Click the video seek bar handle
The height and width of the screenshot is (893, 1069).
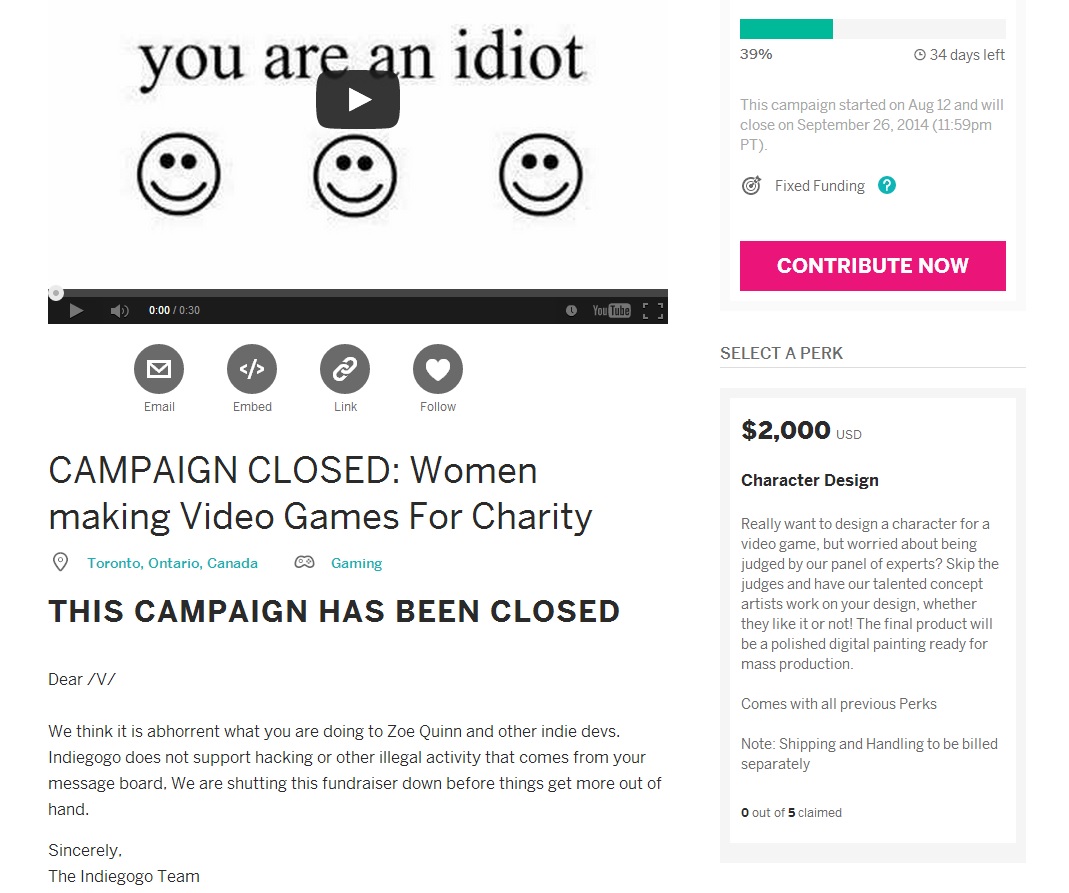pos(56,293)
